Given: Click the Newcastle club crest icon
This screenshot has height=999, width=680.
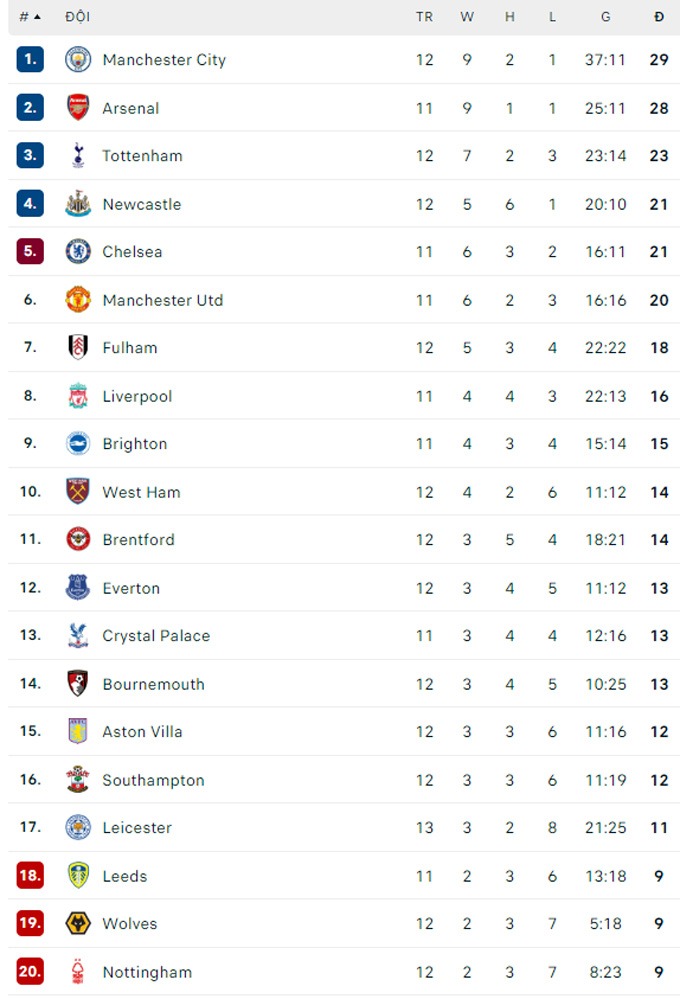Looking at the screenshot, I should point(78,204).
